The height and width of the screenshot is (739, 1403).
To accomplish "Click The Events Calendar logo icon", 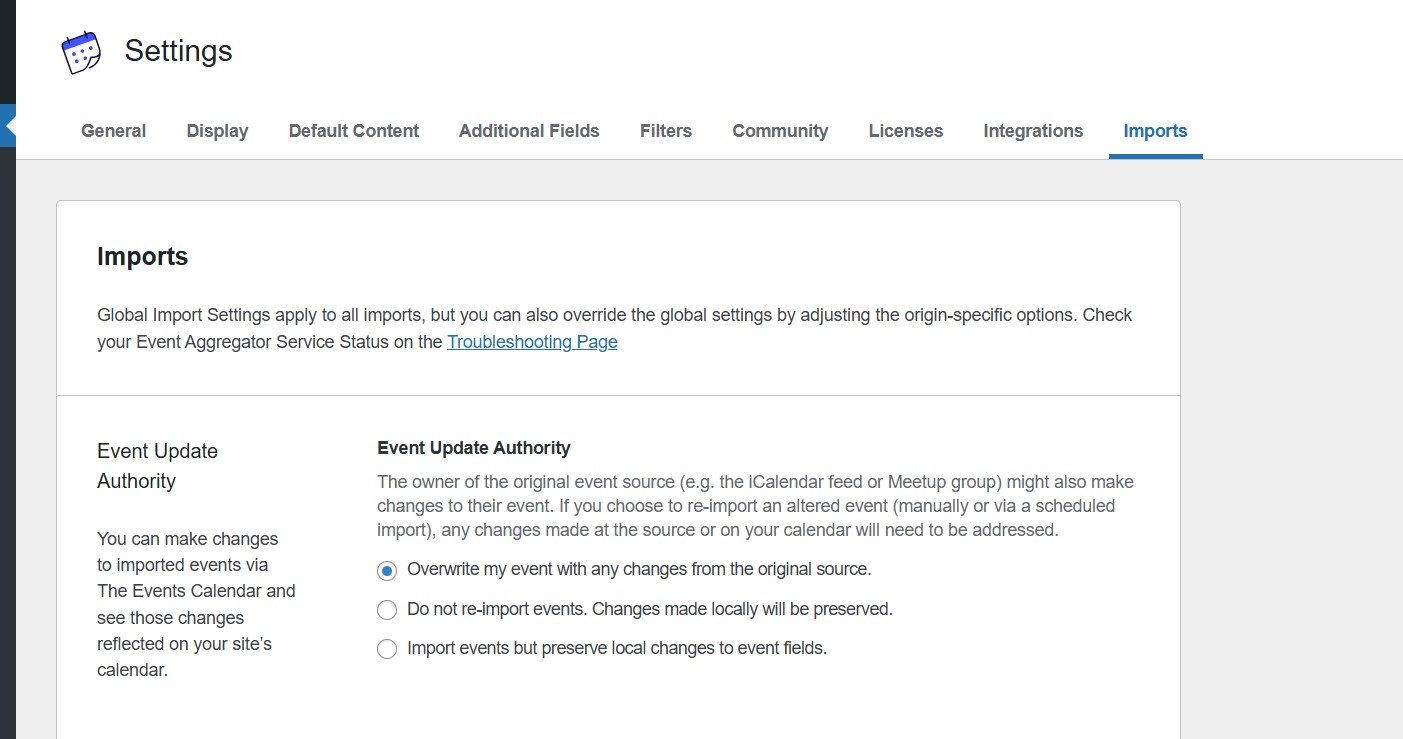I will tap(81, 52).
